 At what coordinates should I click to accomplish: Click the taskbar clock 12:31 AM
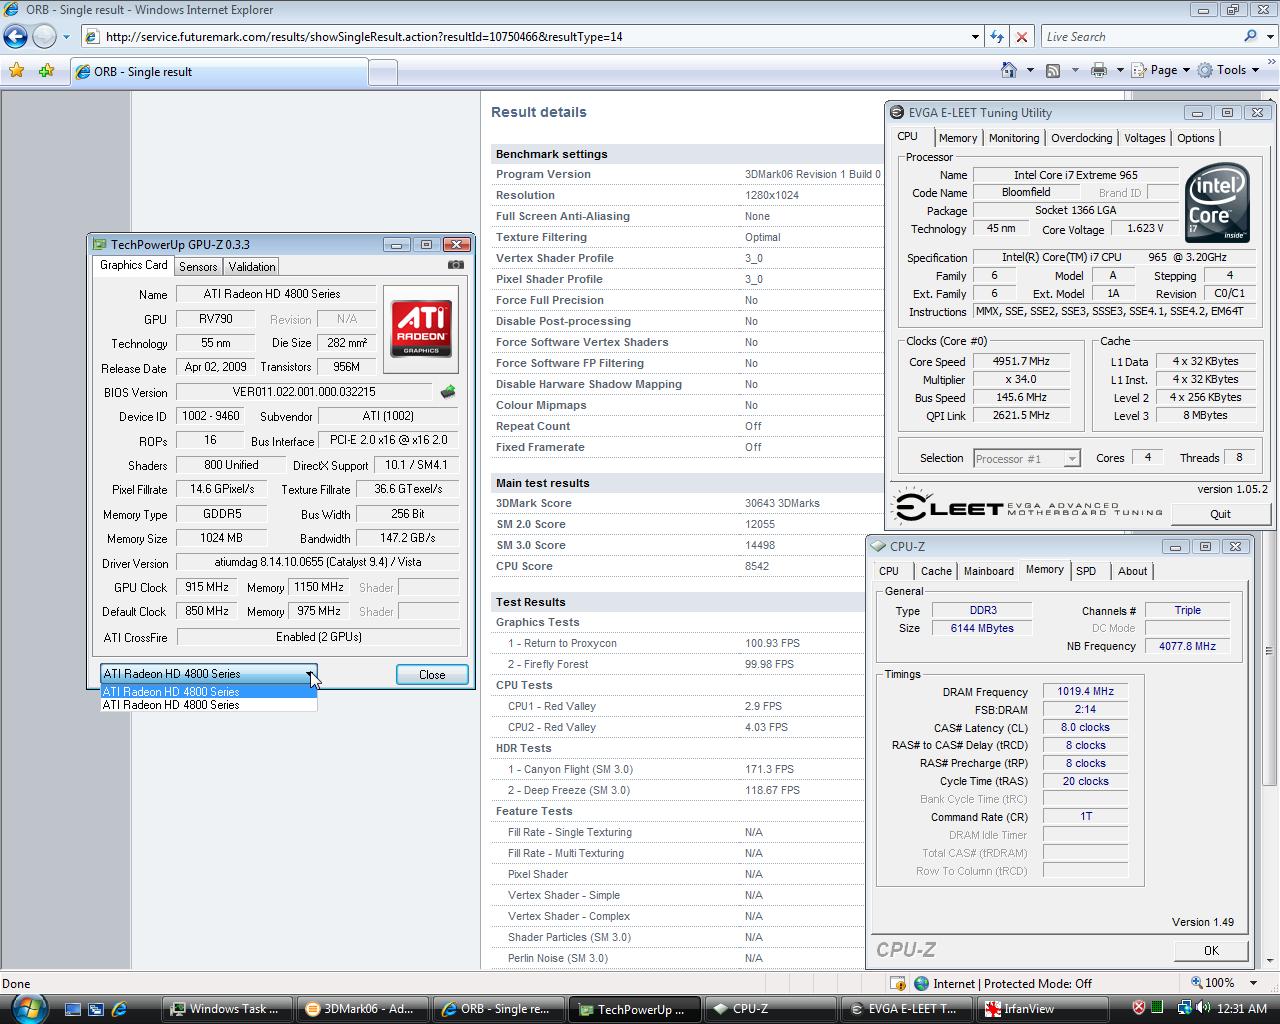click(1242, 1008)
